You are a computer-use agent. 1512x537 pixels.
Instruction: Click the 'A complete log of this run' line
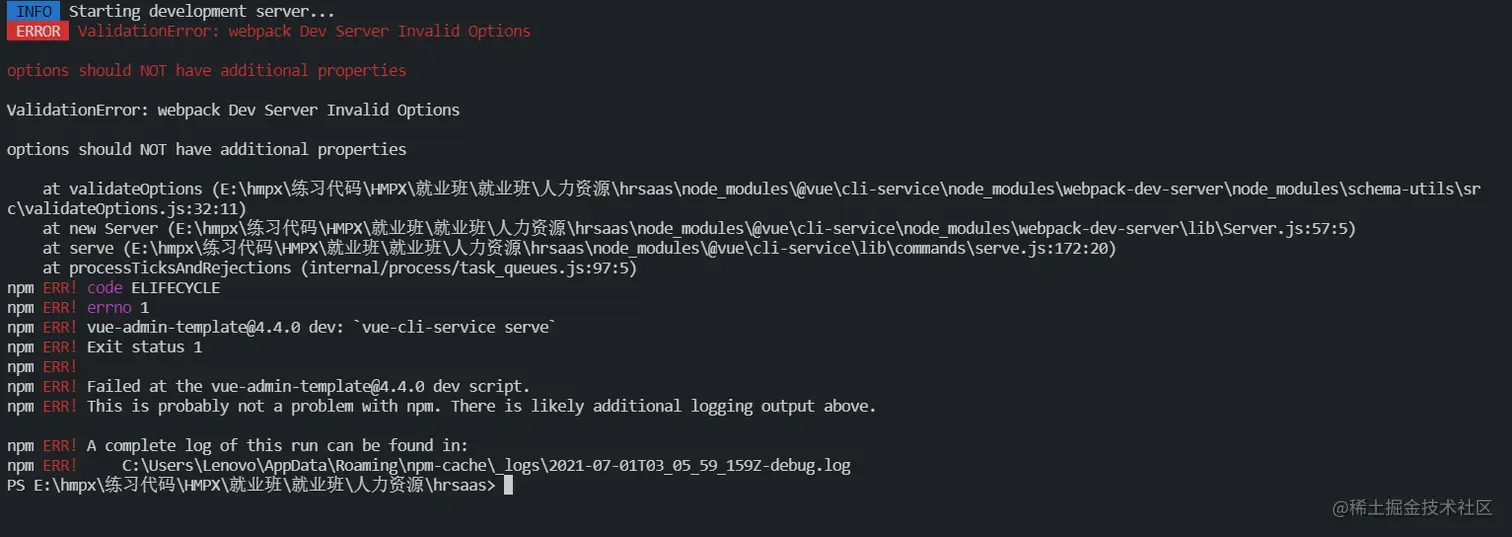pos(277,446)
